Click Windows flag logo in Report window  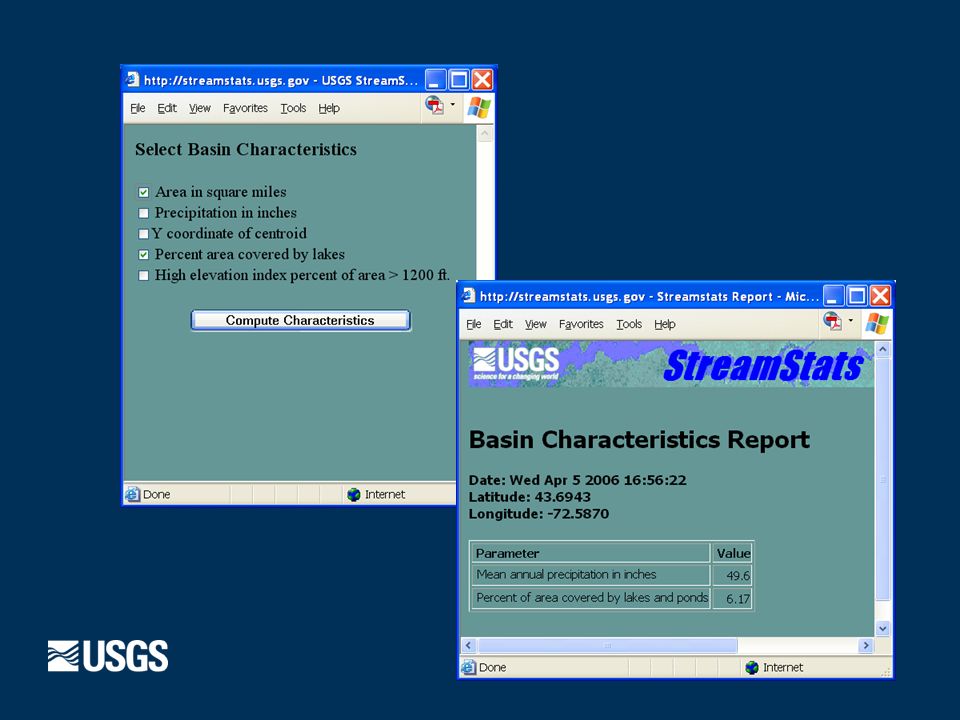coord(877,323)
